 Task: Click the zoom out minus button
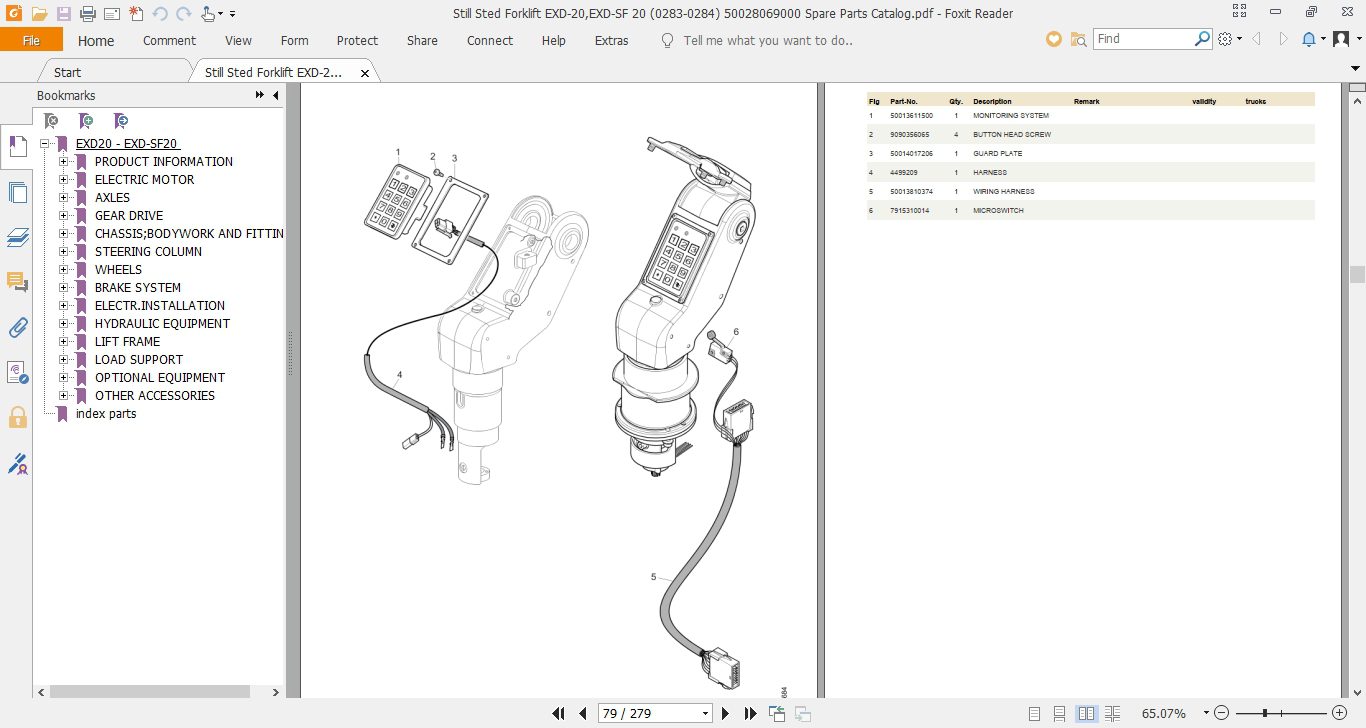[x=1222, y=714]
